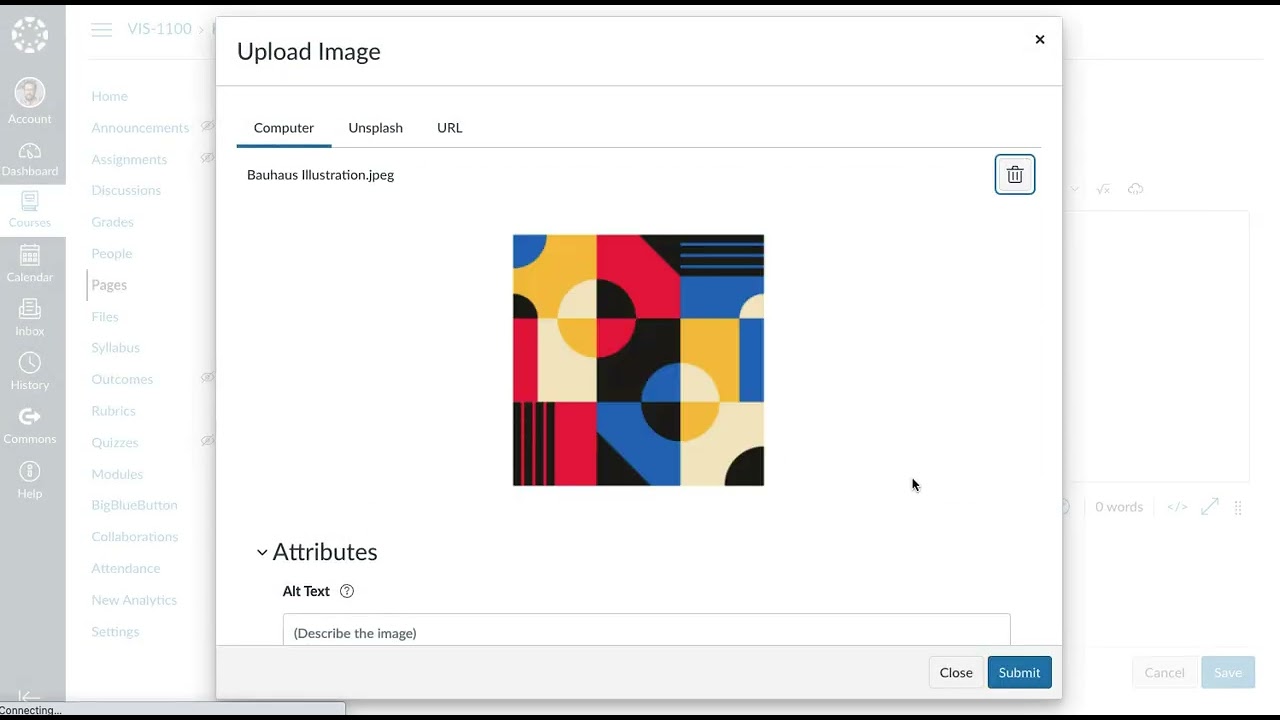Open the toolbar dropdown arrow beside the equation icon
Screen dimensions: 1280x720
tap(1075, 189)
